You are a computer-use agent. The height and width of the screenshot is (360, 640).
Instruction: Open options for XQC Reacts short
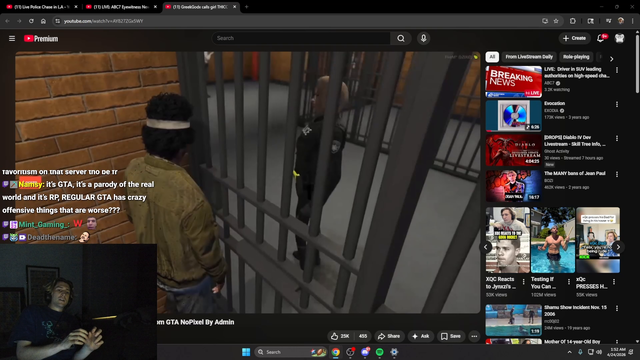(x=524, y=282)
